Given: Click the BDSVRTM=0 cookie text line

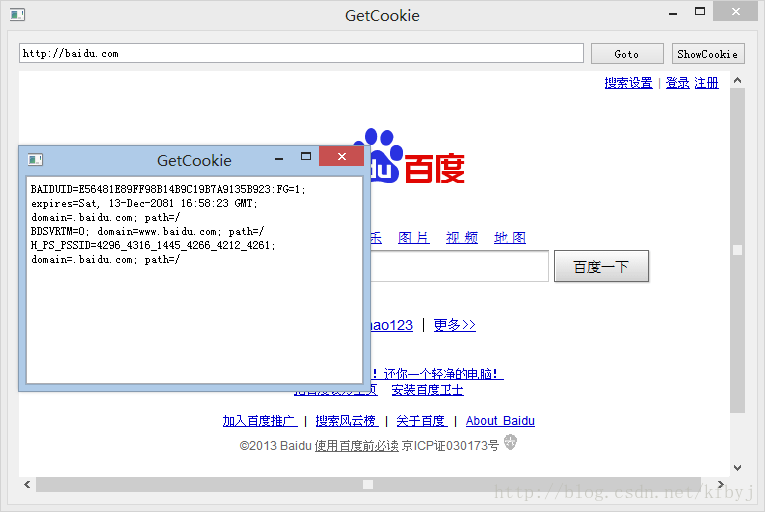Looking at the screenshot, I should (x=148, y=231).
